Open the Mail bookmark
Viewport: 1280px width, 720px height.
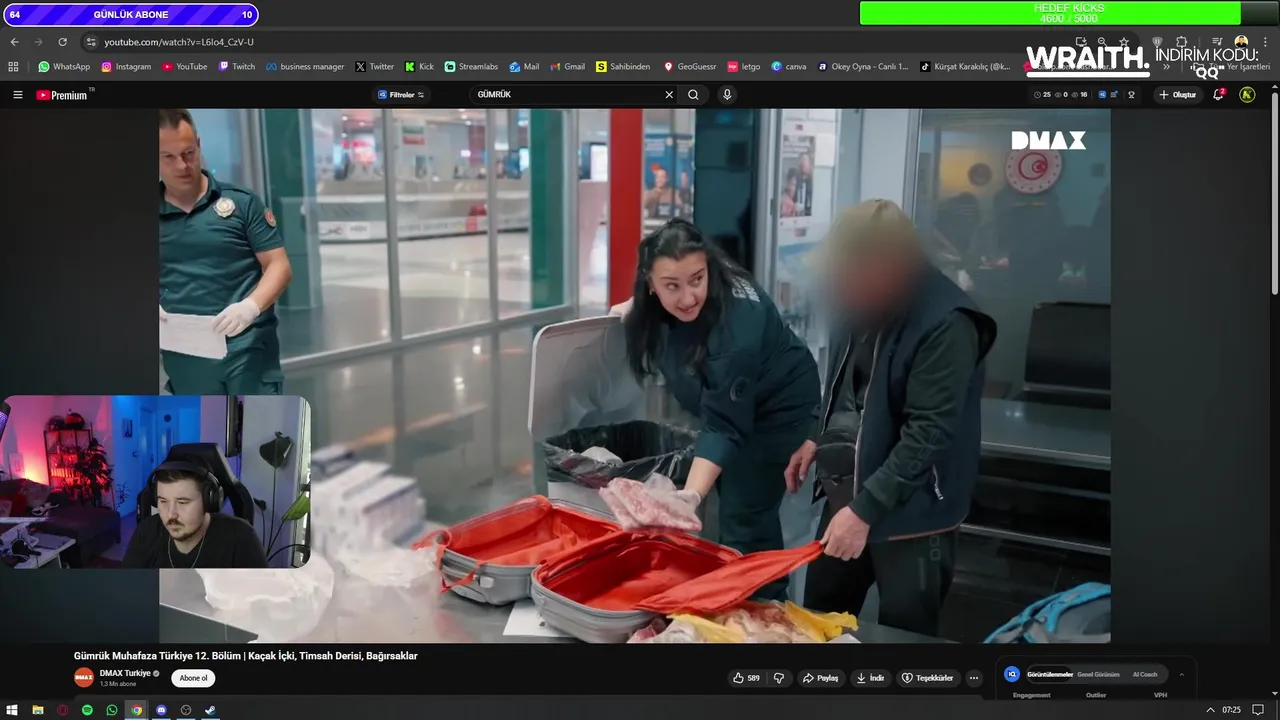(x=524, y=67)
